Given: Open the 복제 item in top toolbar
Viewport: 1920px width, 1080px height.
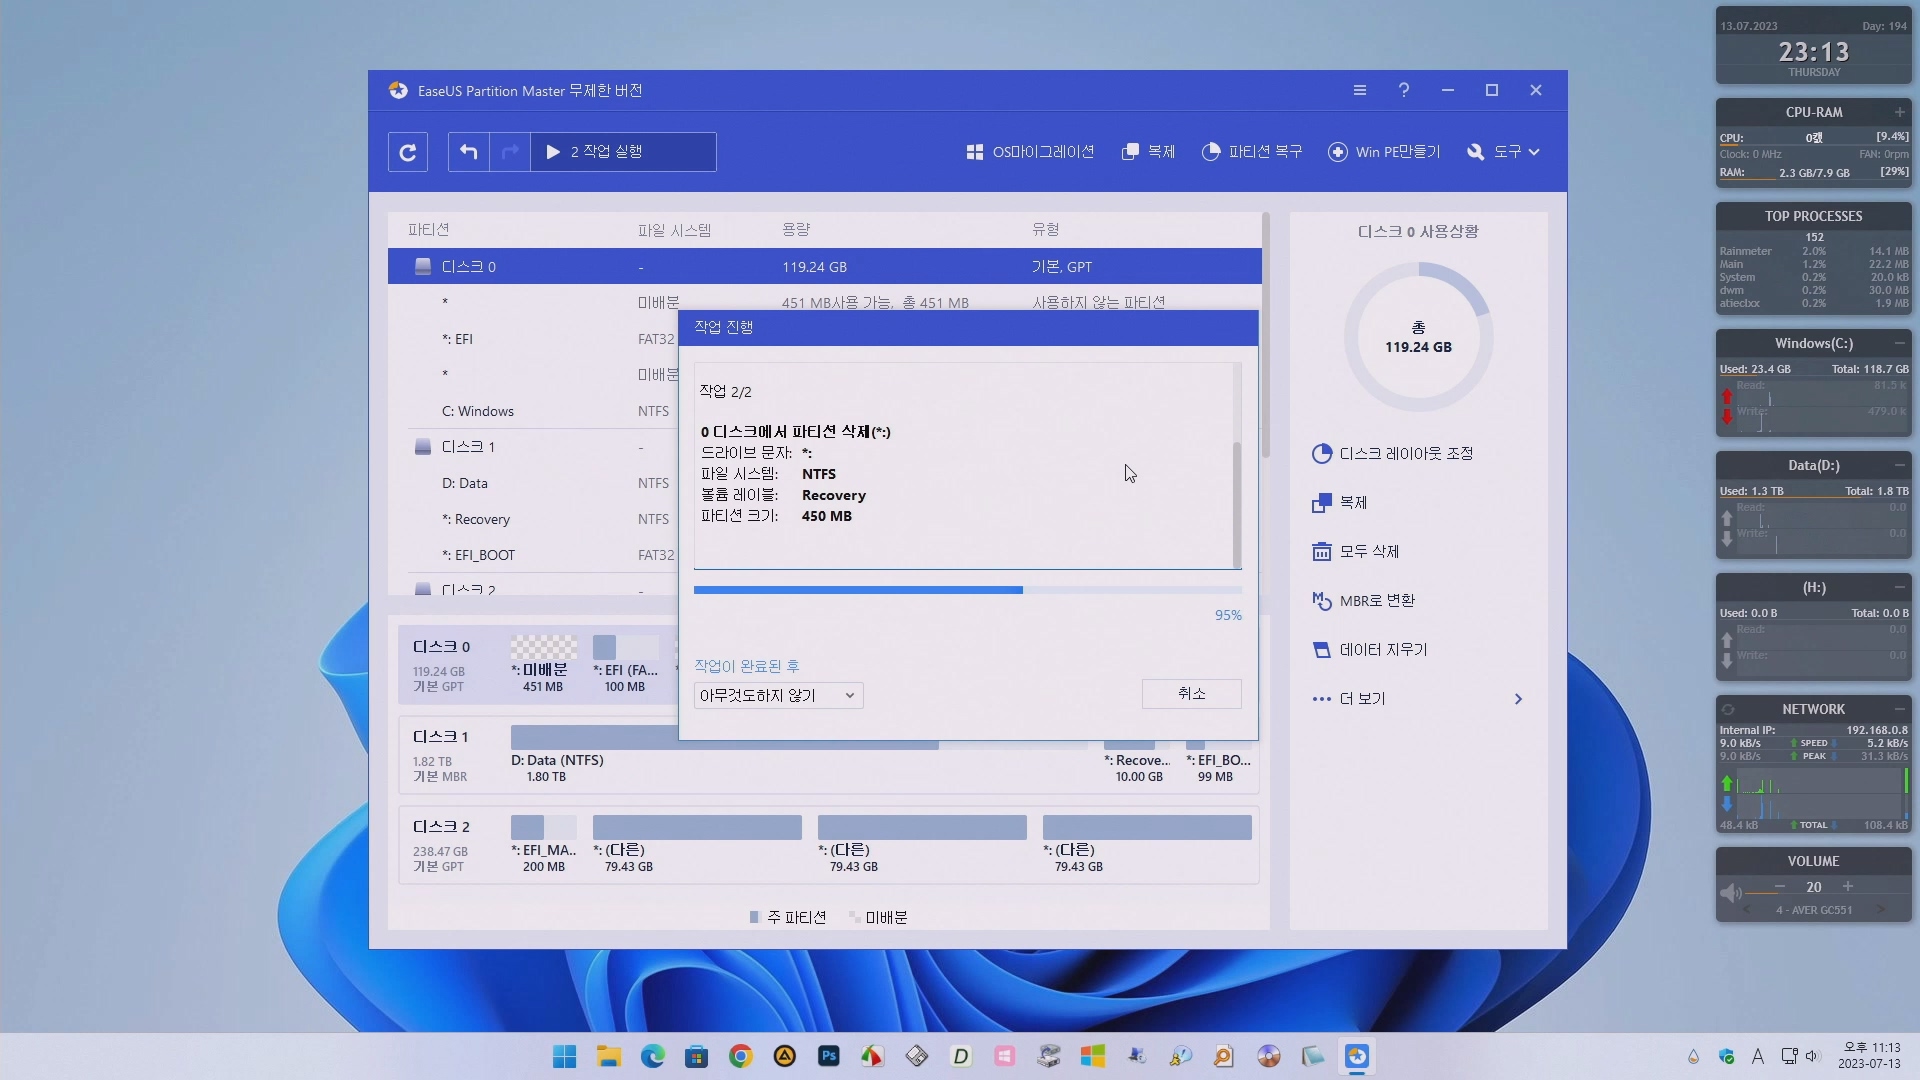Looking at the screenshot, I should point(1149,152).
